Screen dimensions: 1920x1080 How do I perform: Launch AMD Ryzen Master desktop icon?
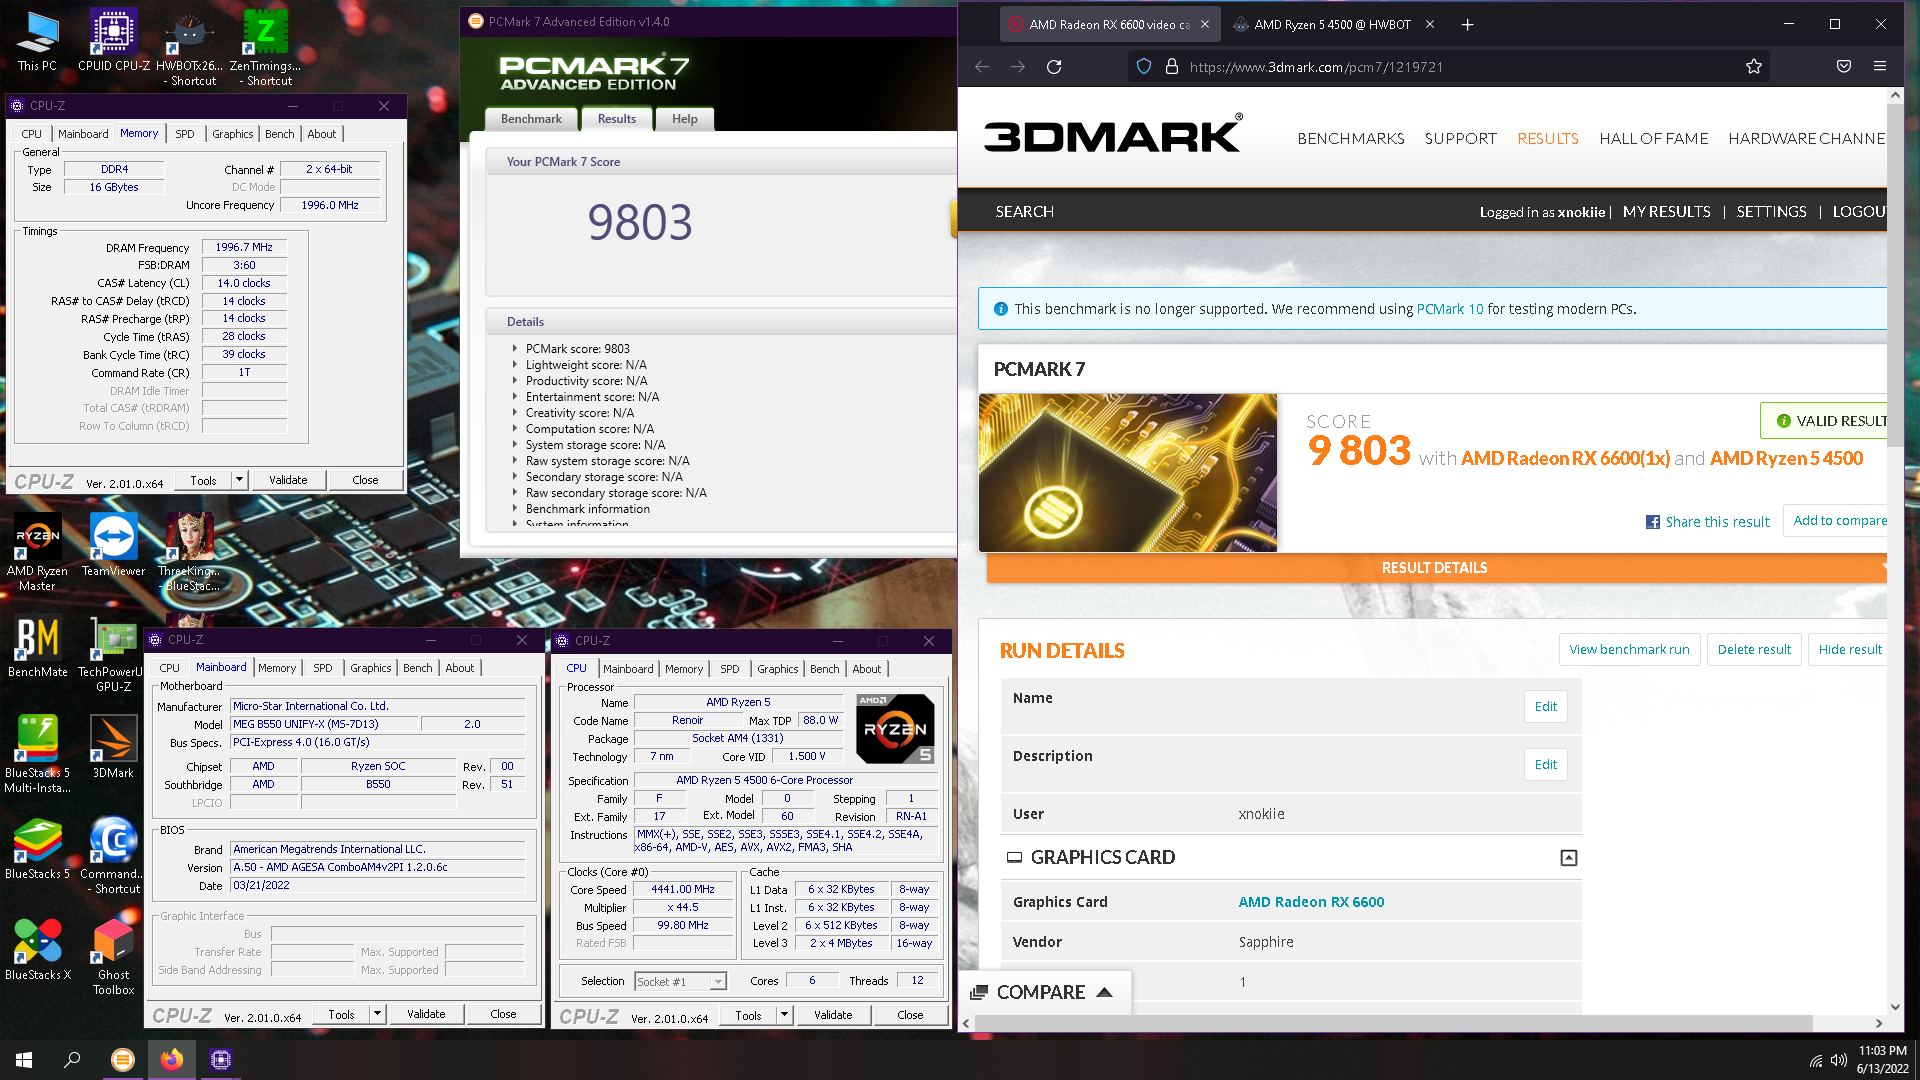tap(37, 552)
